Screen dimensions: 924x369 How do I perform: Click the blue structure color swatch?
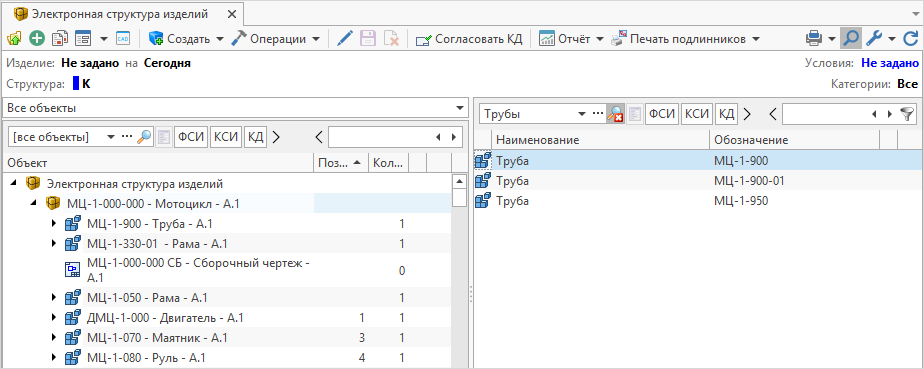pyautogui.click(x=76, y=84)
